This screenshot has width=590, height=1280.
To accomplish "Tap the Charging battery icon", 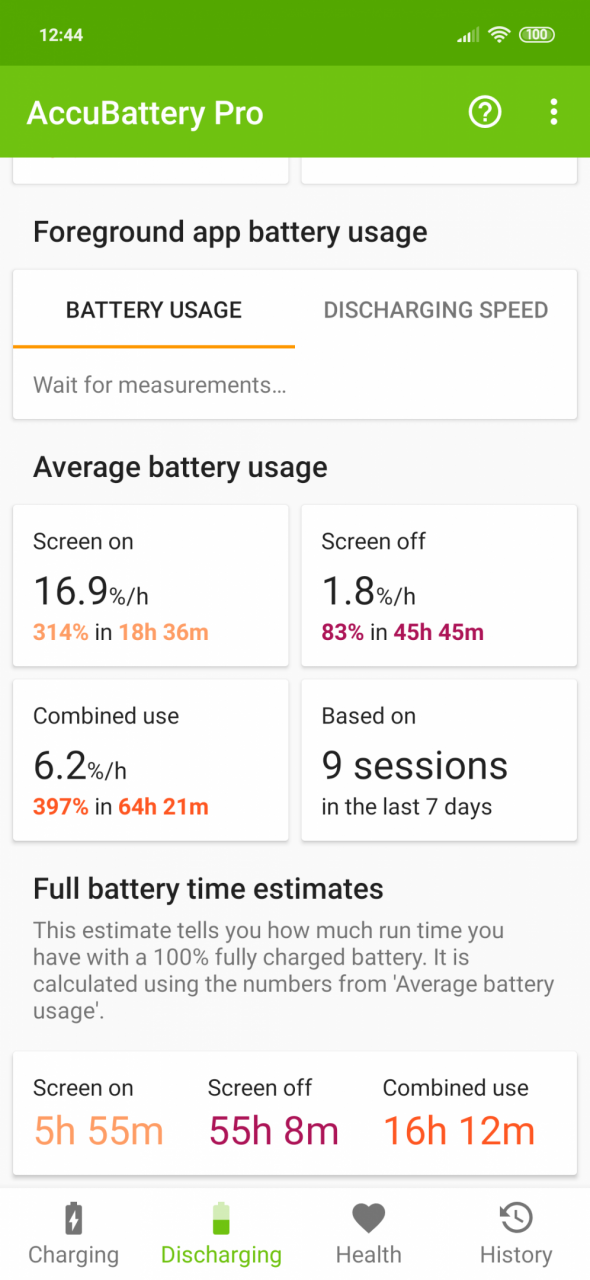I will pyautogui.click(x=73, y=1219).
